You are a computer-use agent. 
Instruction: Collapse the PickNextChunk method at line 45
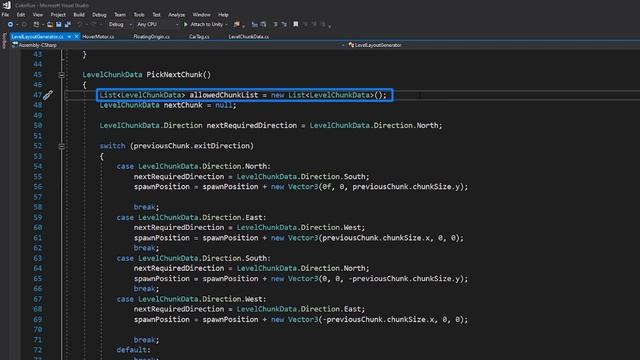click(62, 75)
